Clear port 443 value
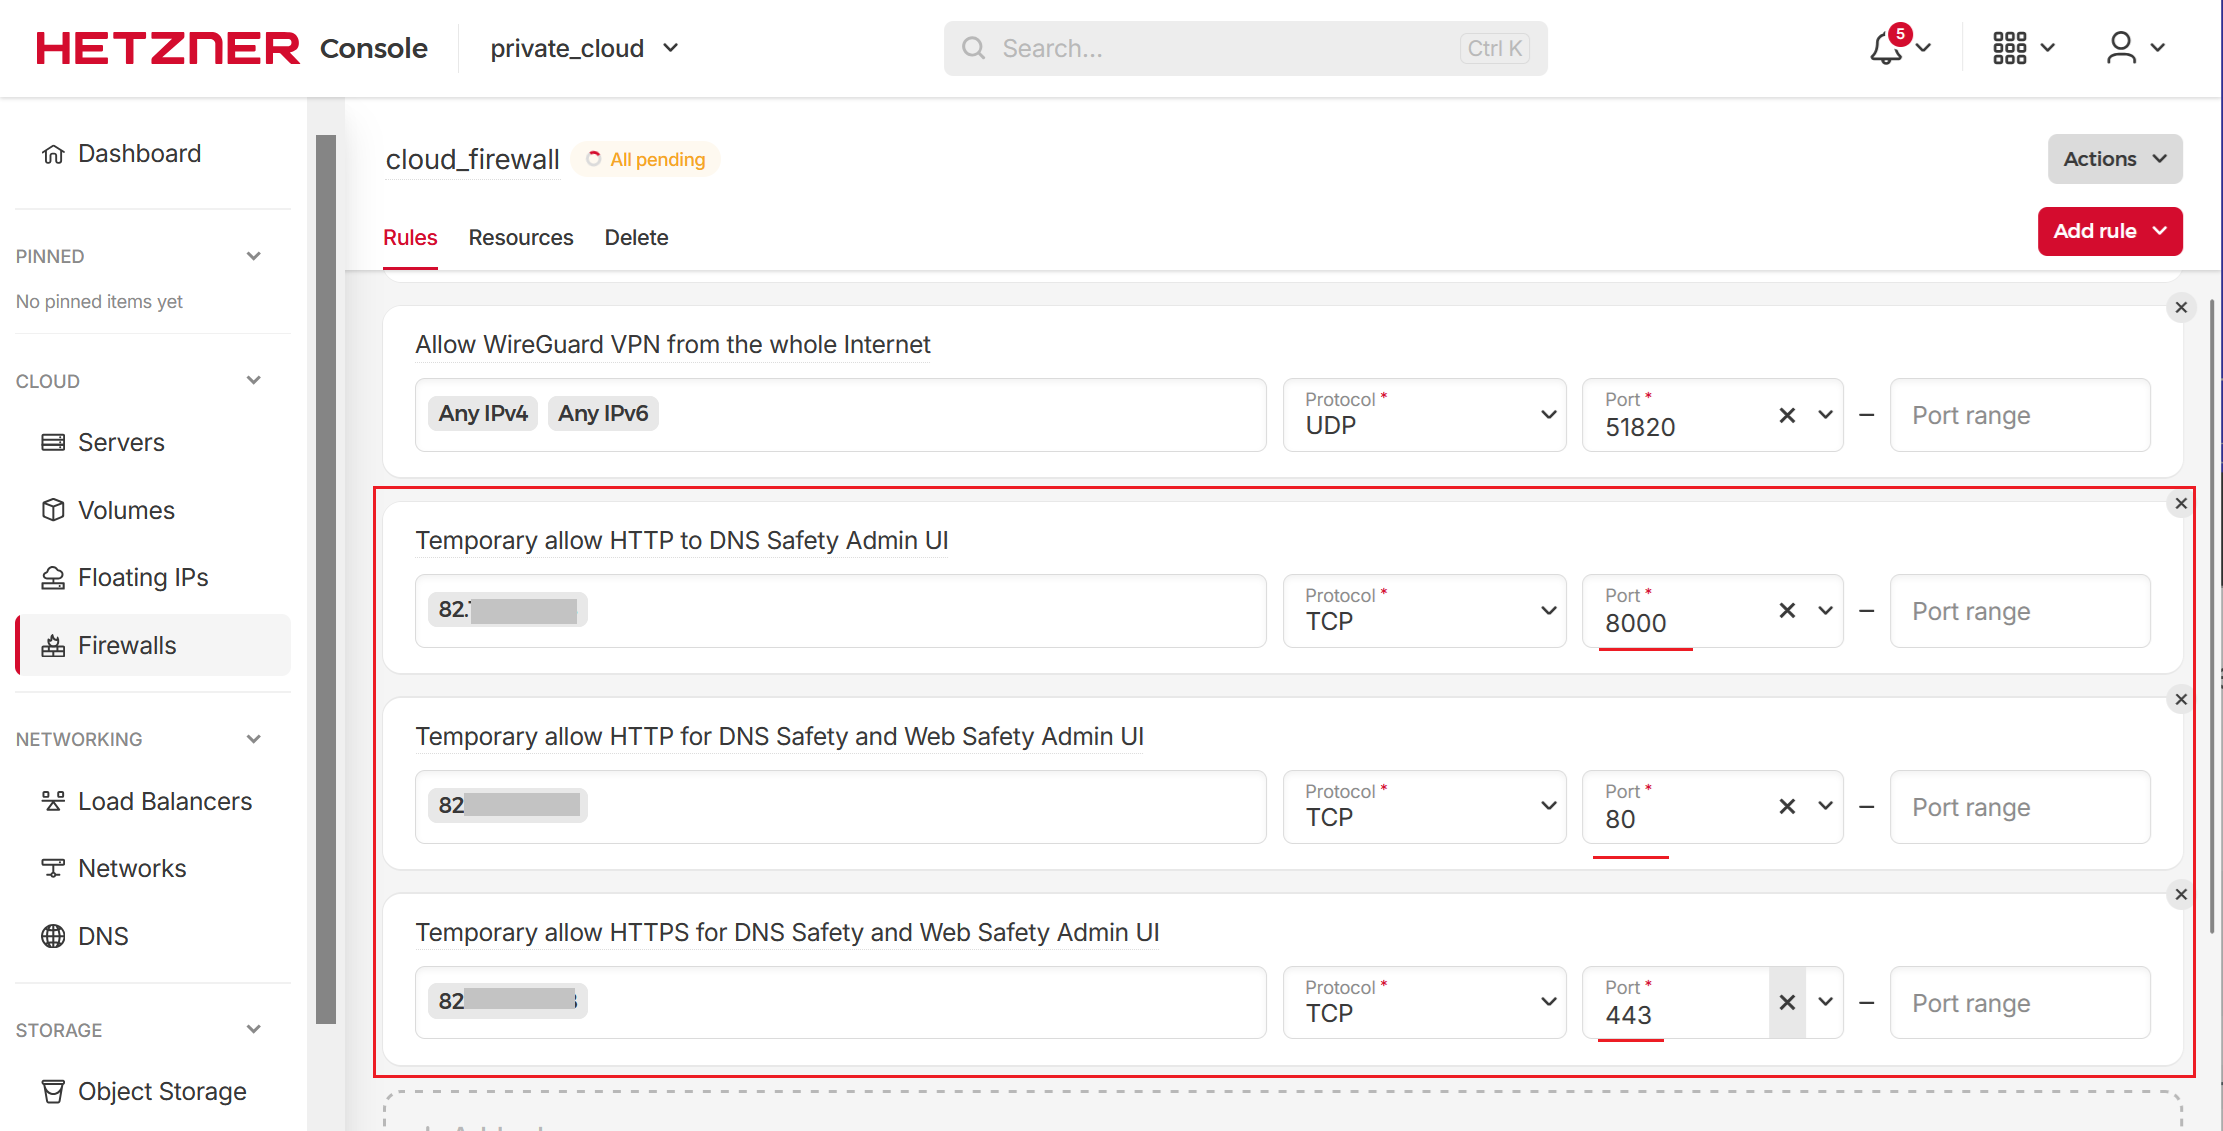The height and width of the screenshot is (1131, 2223). coord(1787,1002)
